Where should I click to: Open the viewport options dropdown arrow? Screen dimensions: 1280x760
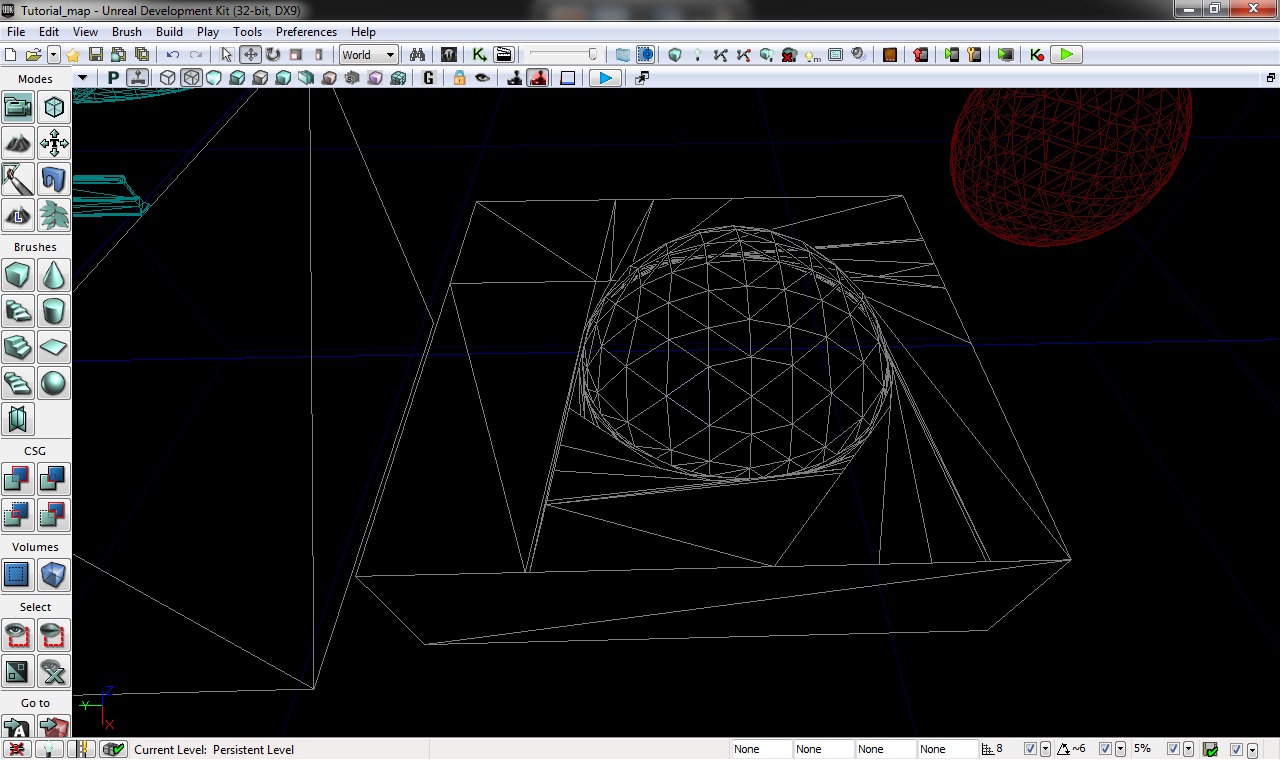[x=82, y=78]
